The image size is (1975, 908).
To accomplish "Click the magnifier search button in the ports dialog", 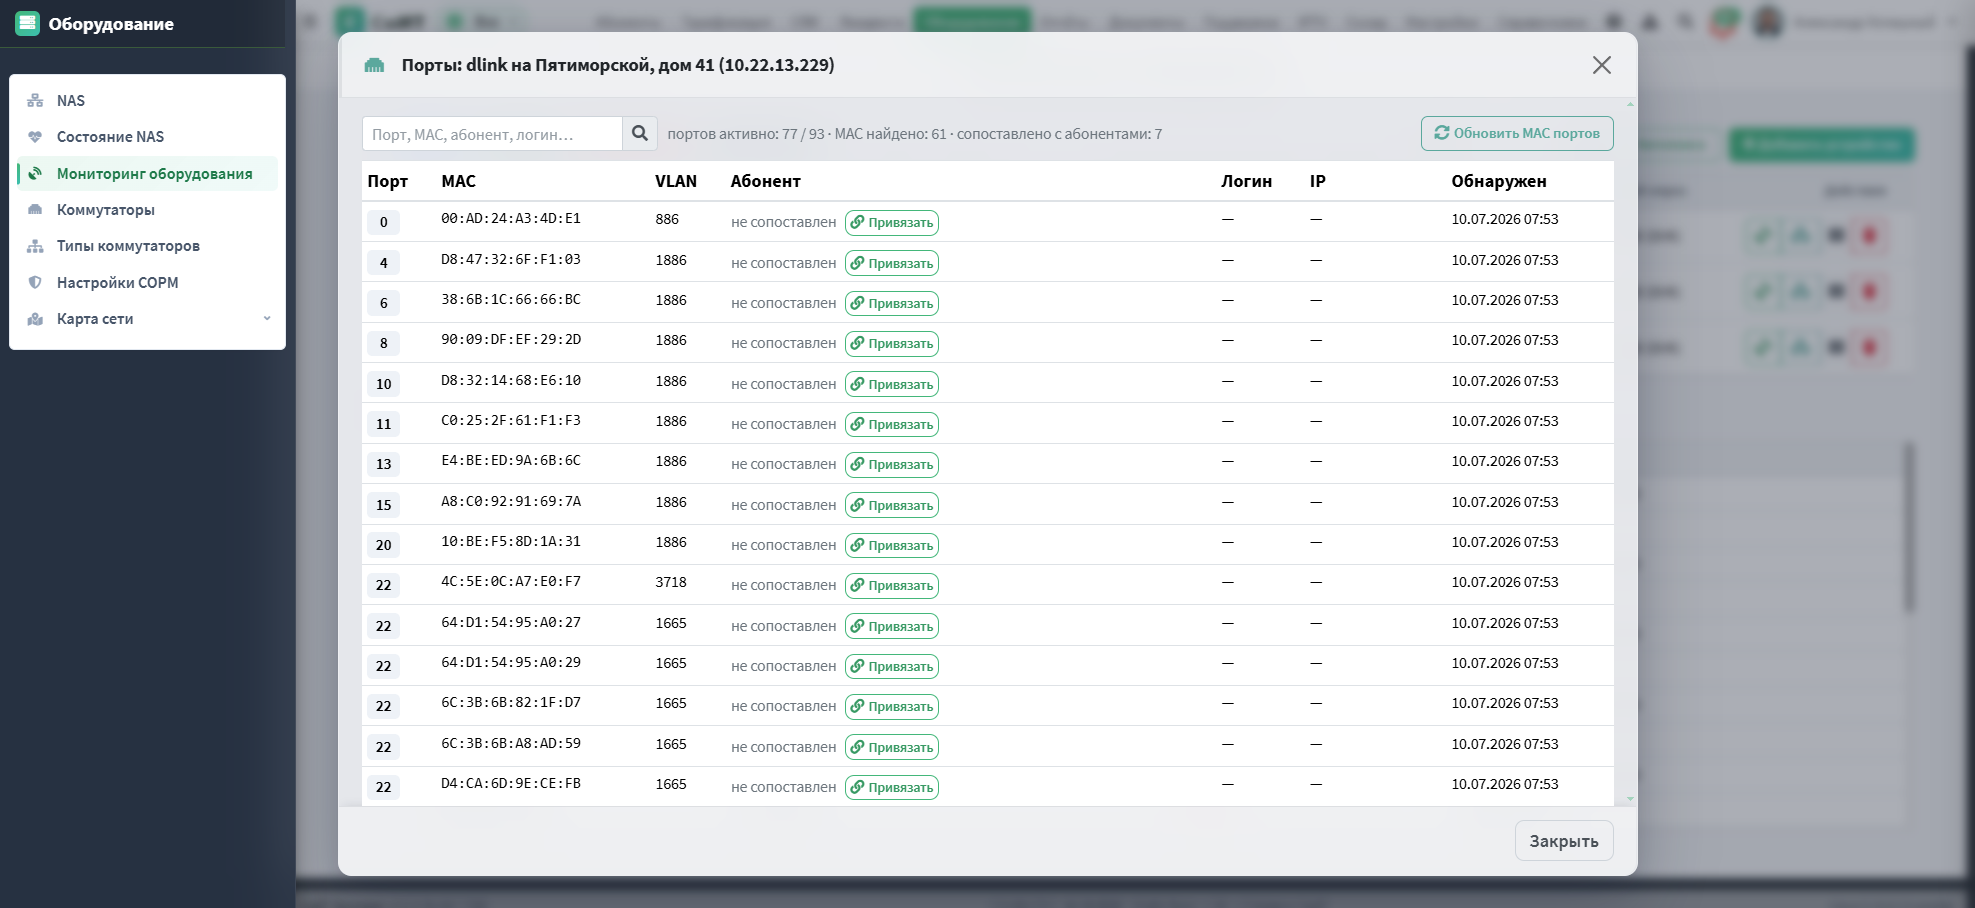I will pyautogui.click(x=640, y=133).
